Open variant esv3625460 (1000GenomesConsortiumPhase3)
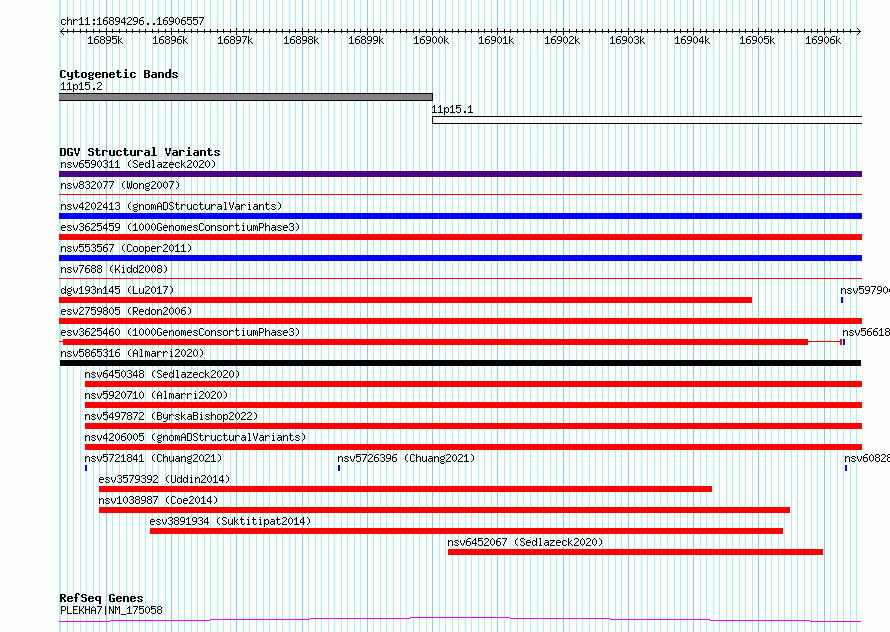The width and height of the screenshot is (890, 632). click(x=180, y=332)
